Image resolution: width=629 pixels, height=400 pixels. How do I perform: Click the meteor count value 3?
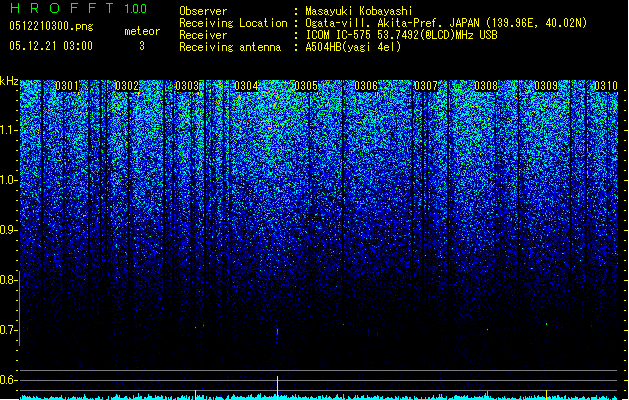pos(142,46)
